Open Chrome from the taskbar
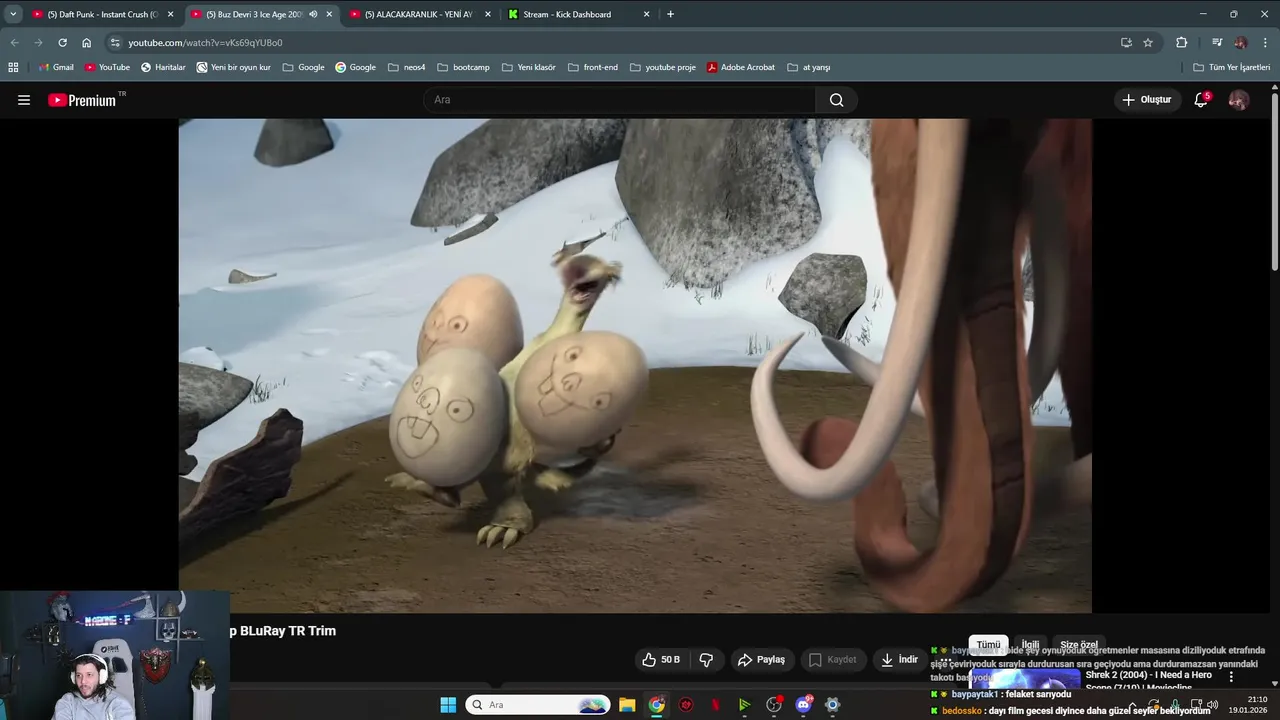The image size is (1280, 720). pyautogui.click(x=656, y=705)
